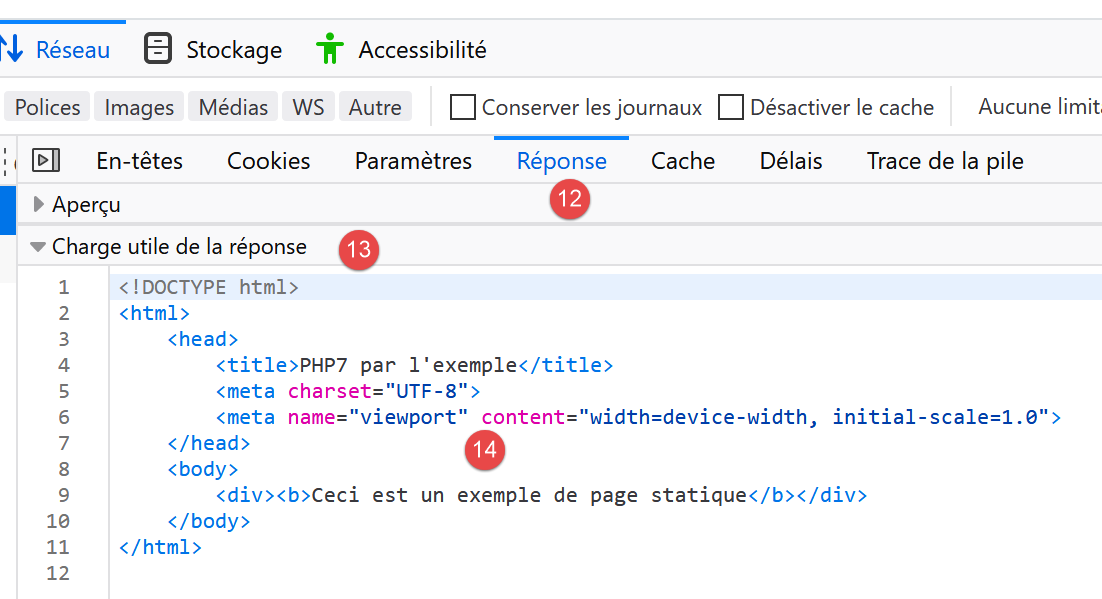Open the Cookies tab
The image size is (1102, 599).
[x=268, y=161]
